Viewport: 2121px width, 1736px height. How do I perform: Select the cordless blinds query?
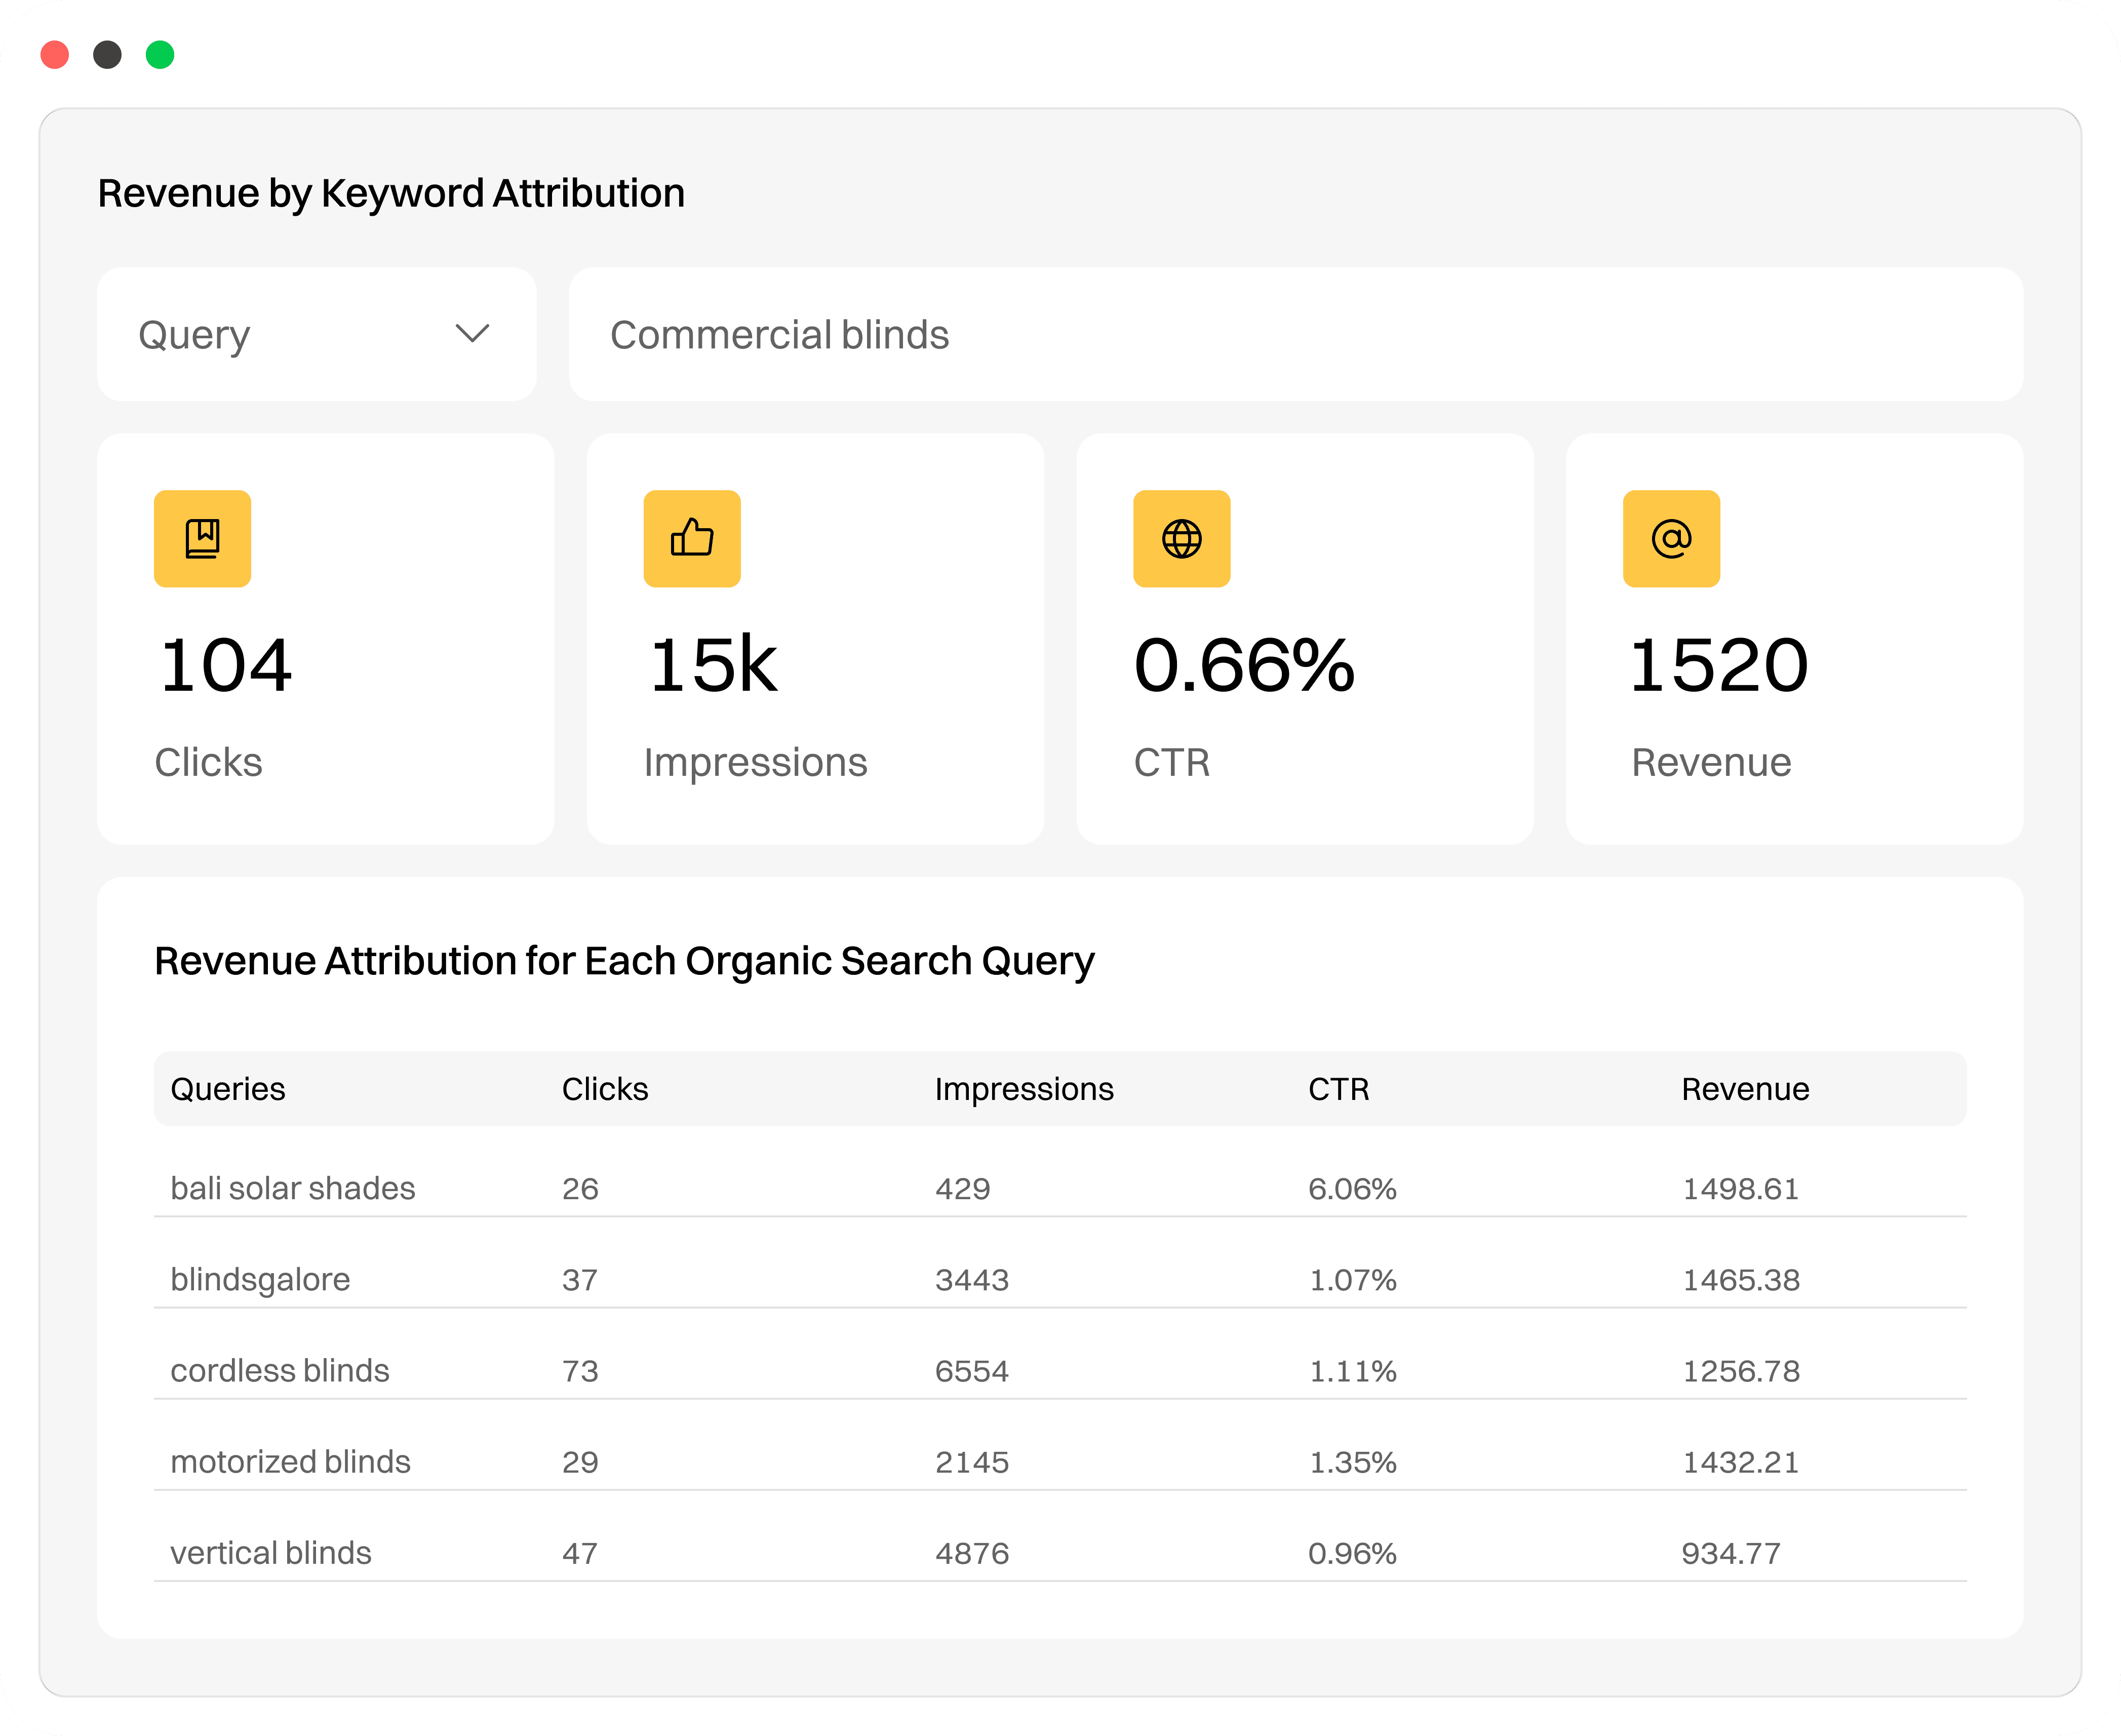(x=280, y=1370)
